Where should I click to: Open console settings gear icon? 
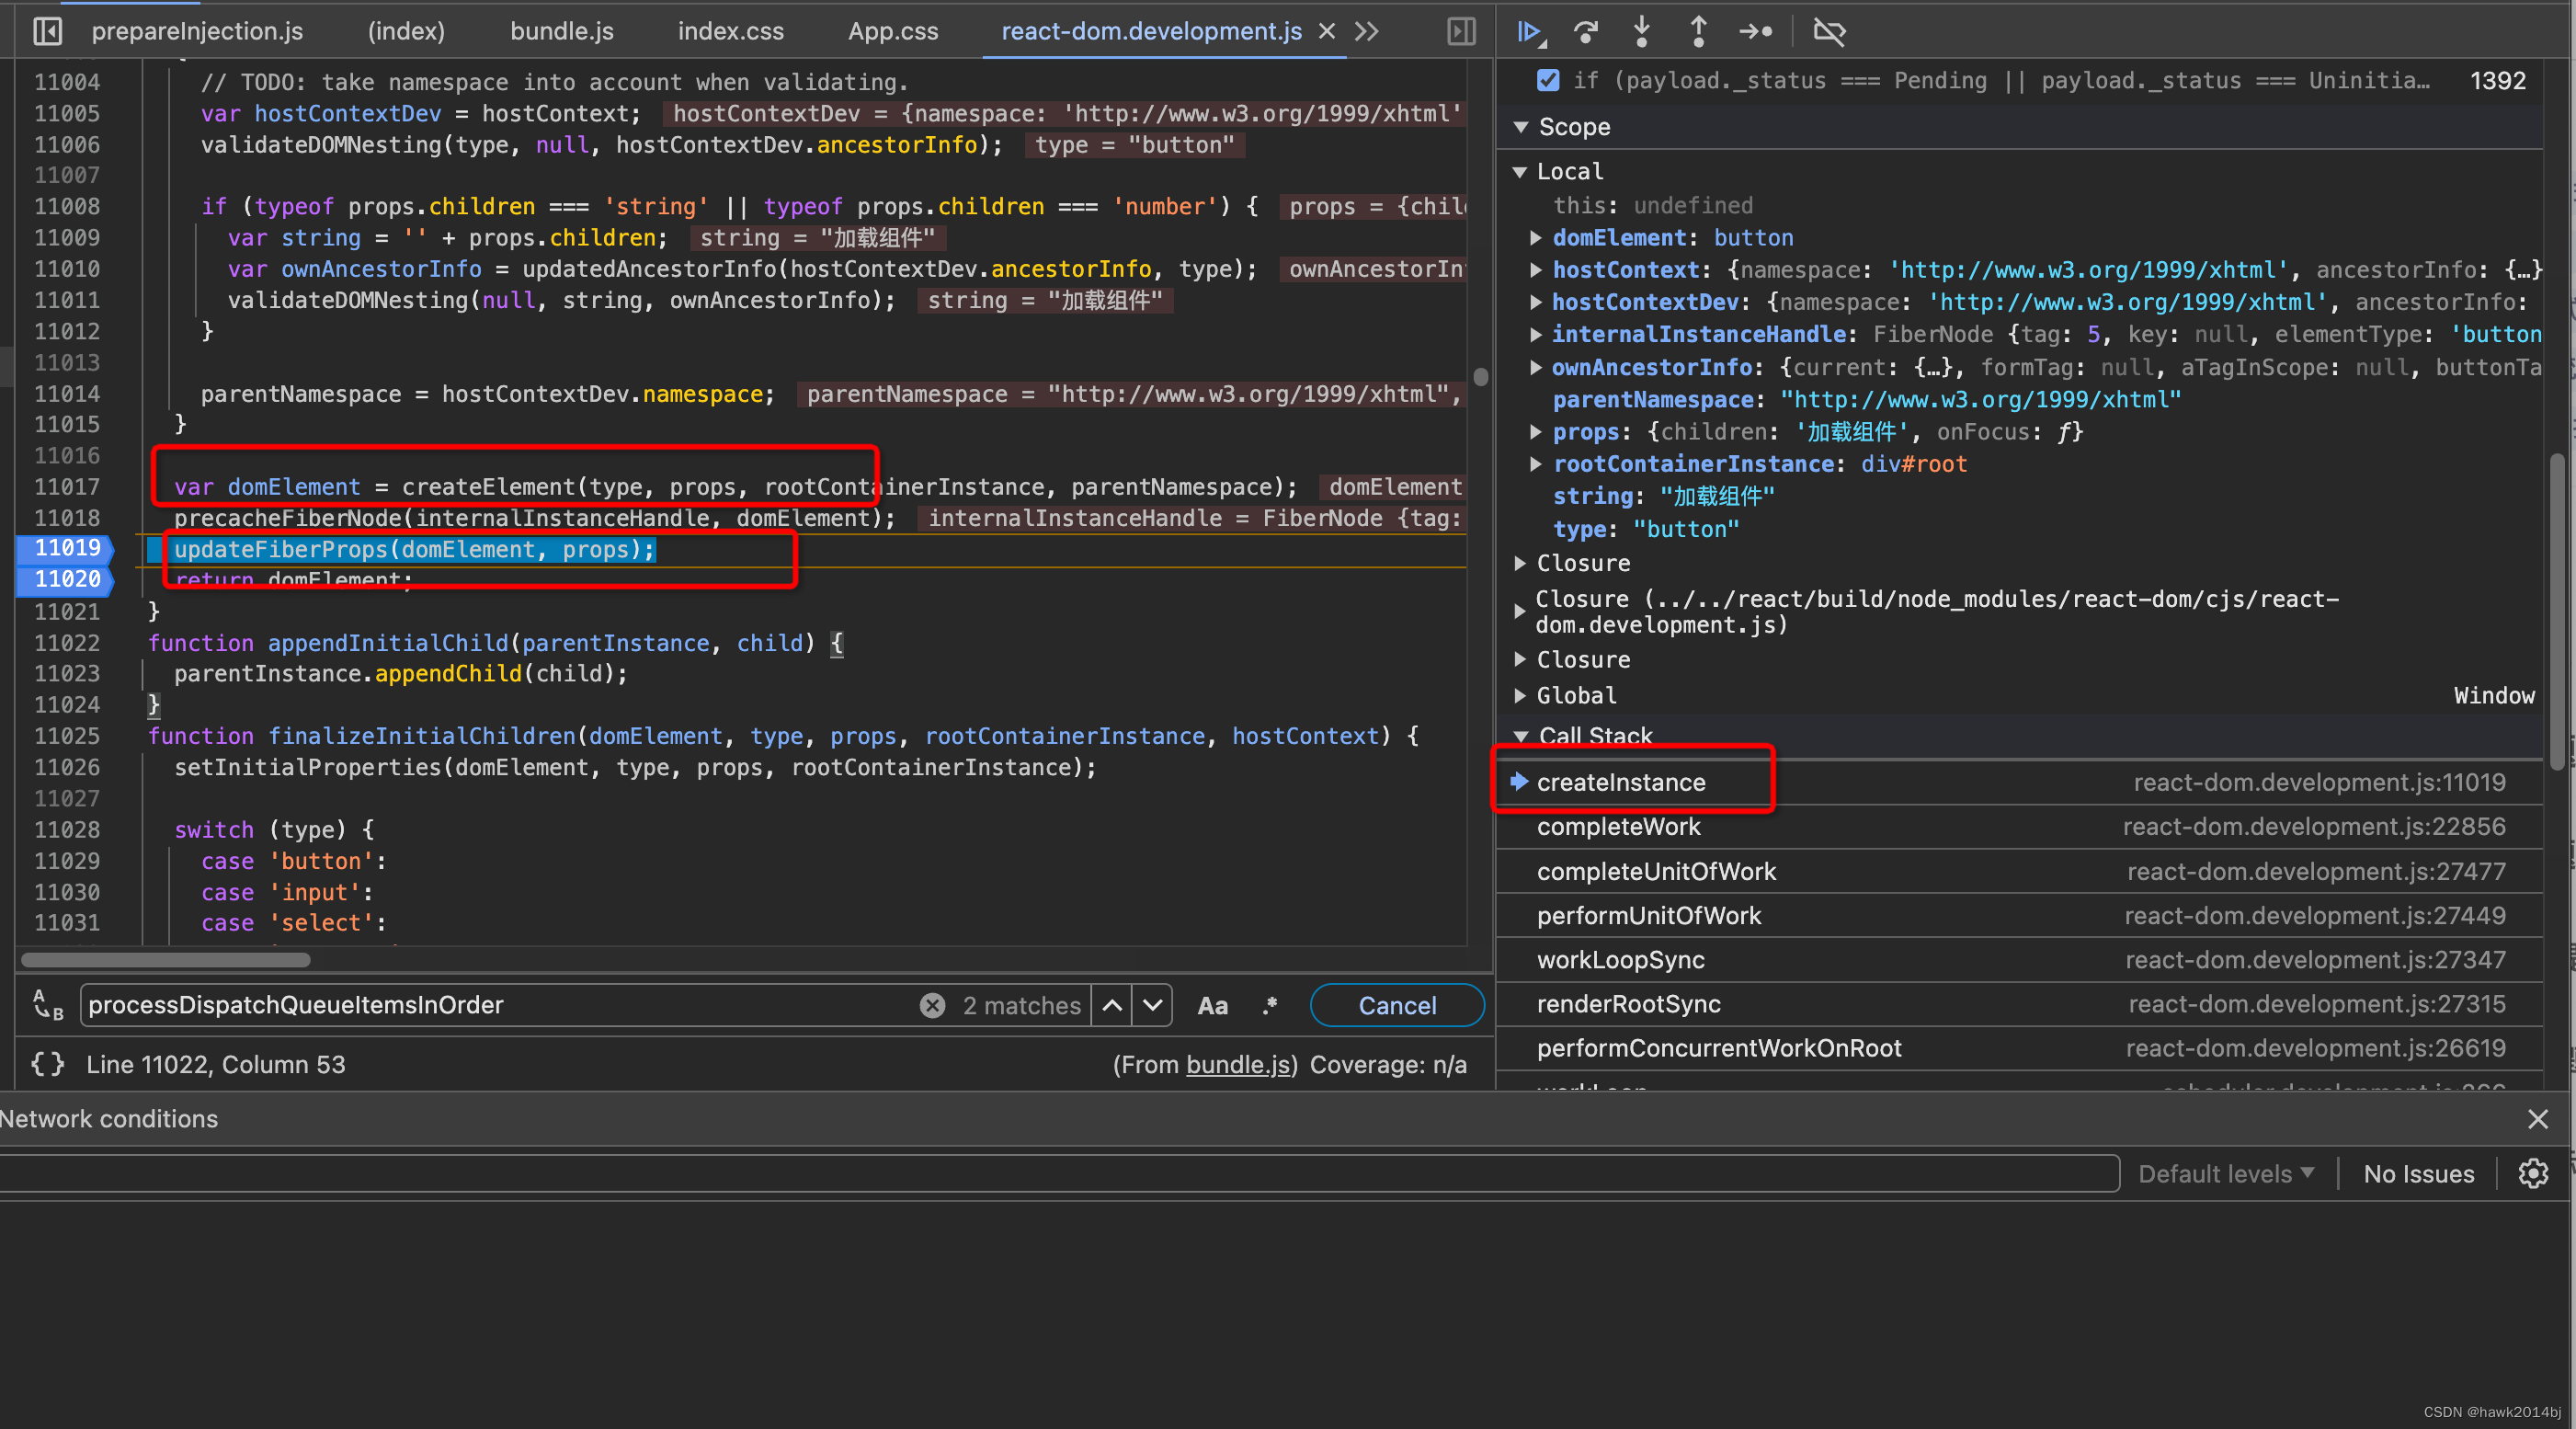(2533, 1173)
